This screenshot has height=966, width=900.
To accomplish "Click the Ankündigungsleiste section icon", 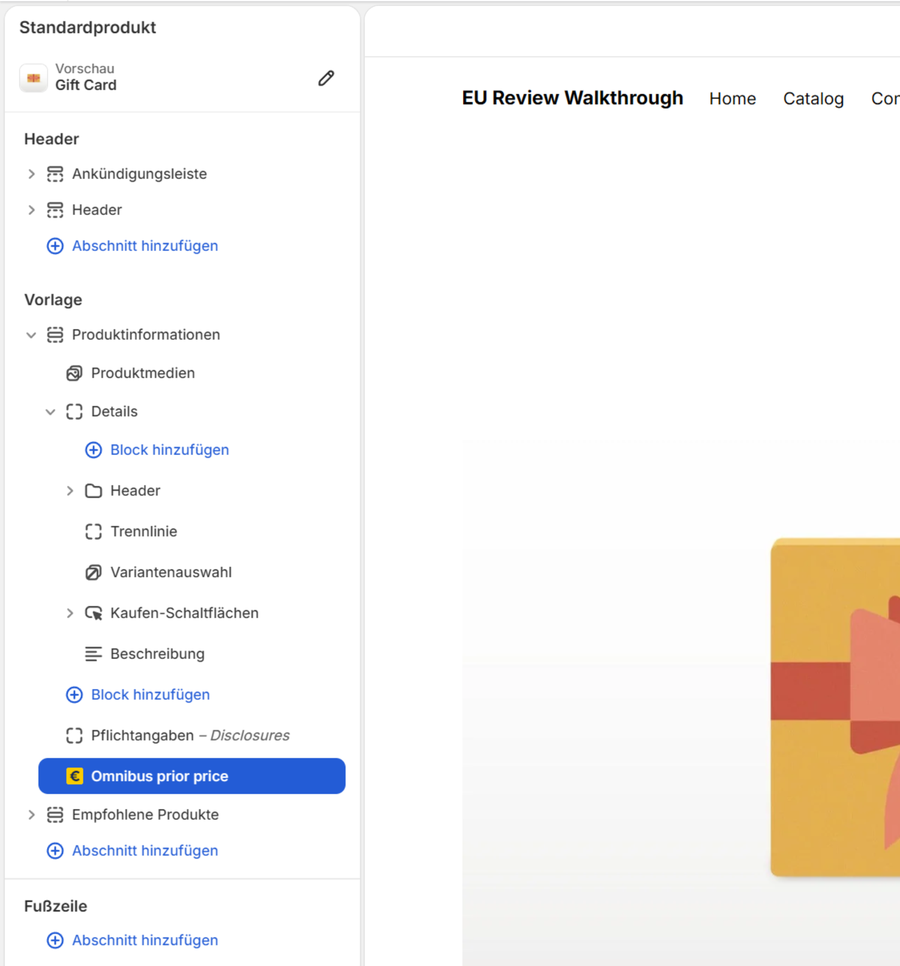I will tap(55, 174).
